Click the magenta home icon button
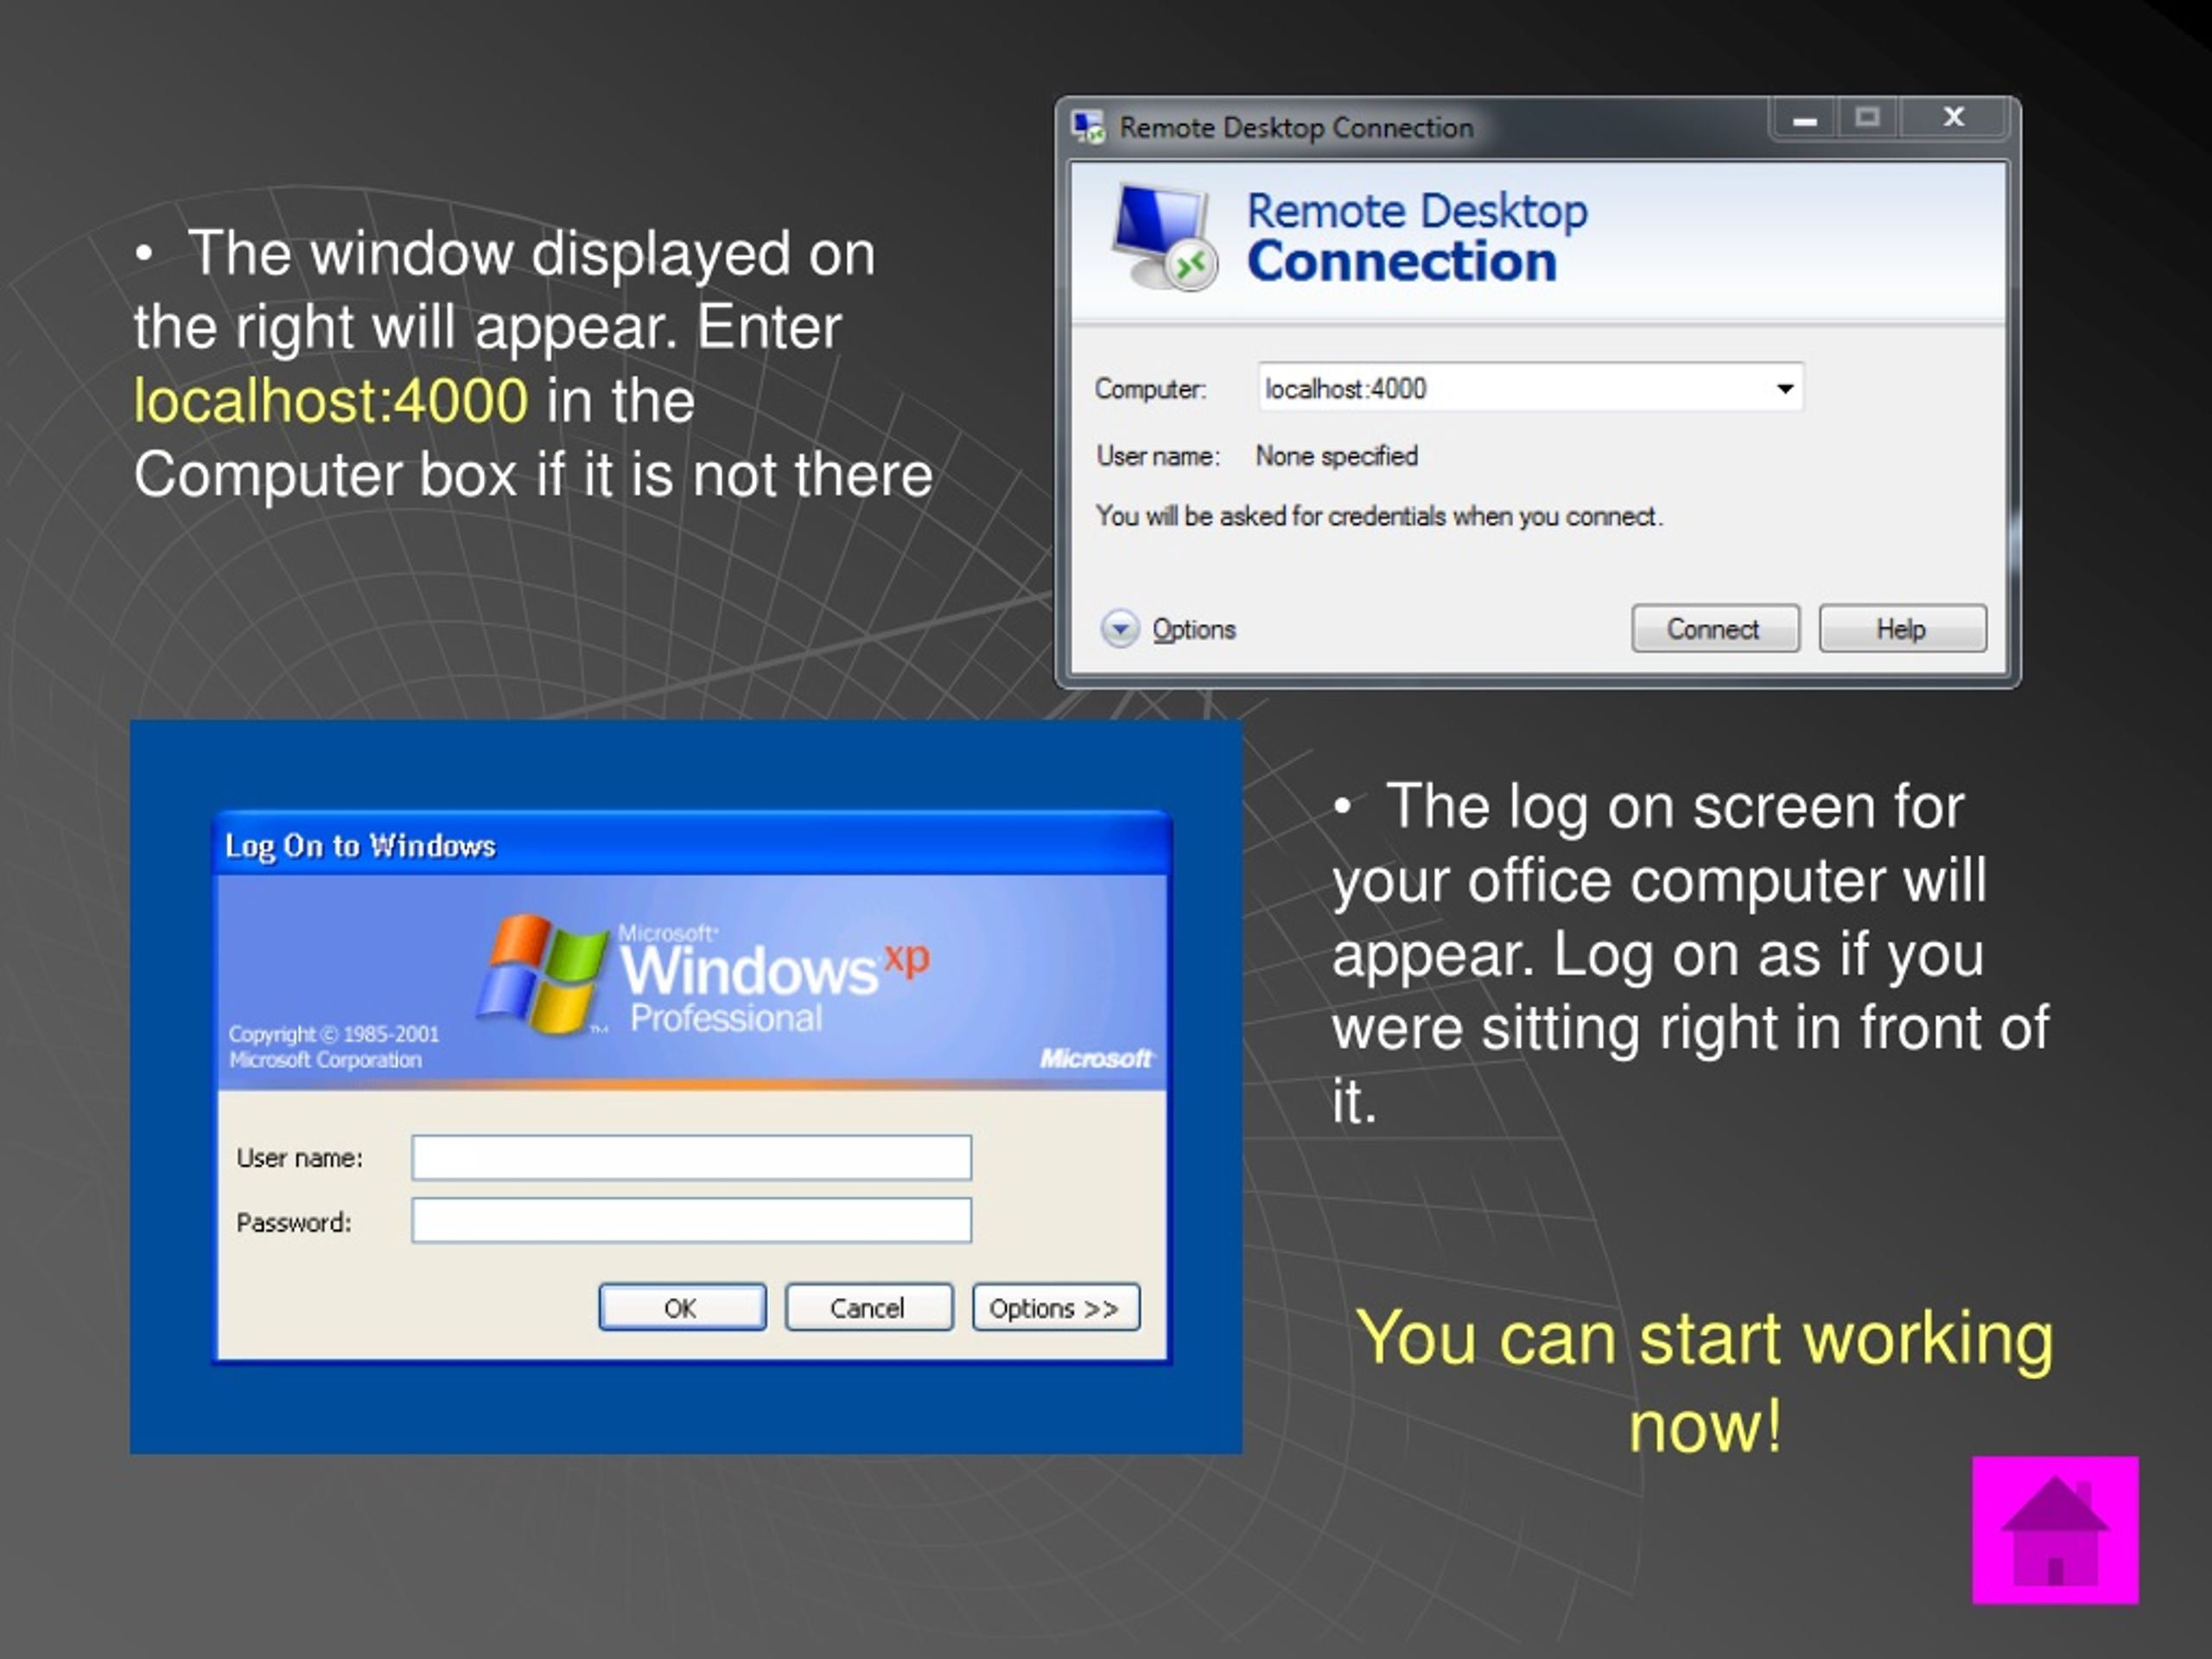The height and width of the screenshot is (1659, 2212). point(2055,1530)
